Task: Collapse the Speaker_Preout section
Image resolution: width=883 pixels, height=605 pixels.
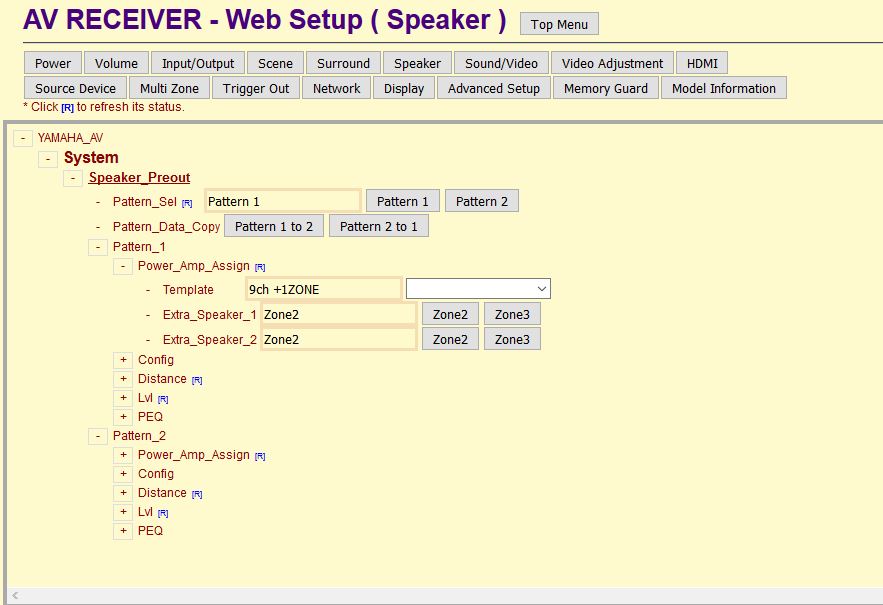Action: (x=73, y=178)
